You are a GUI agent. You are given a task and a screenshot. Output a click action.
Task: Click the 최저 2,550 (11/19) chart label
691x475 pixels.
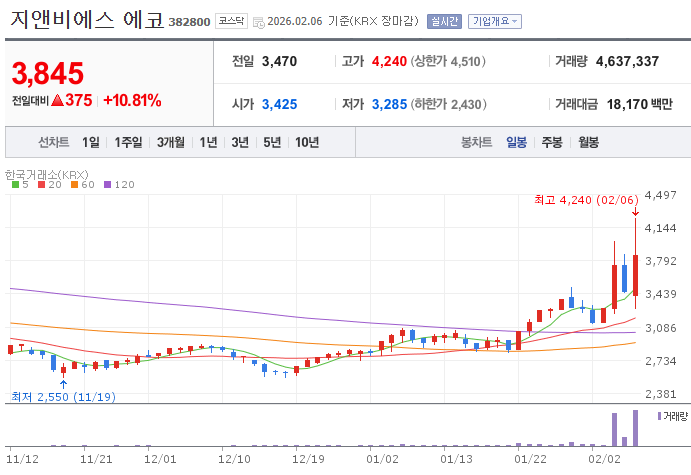coord(63,397)
